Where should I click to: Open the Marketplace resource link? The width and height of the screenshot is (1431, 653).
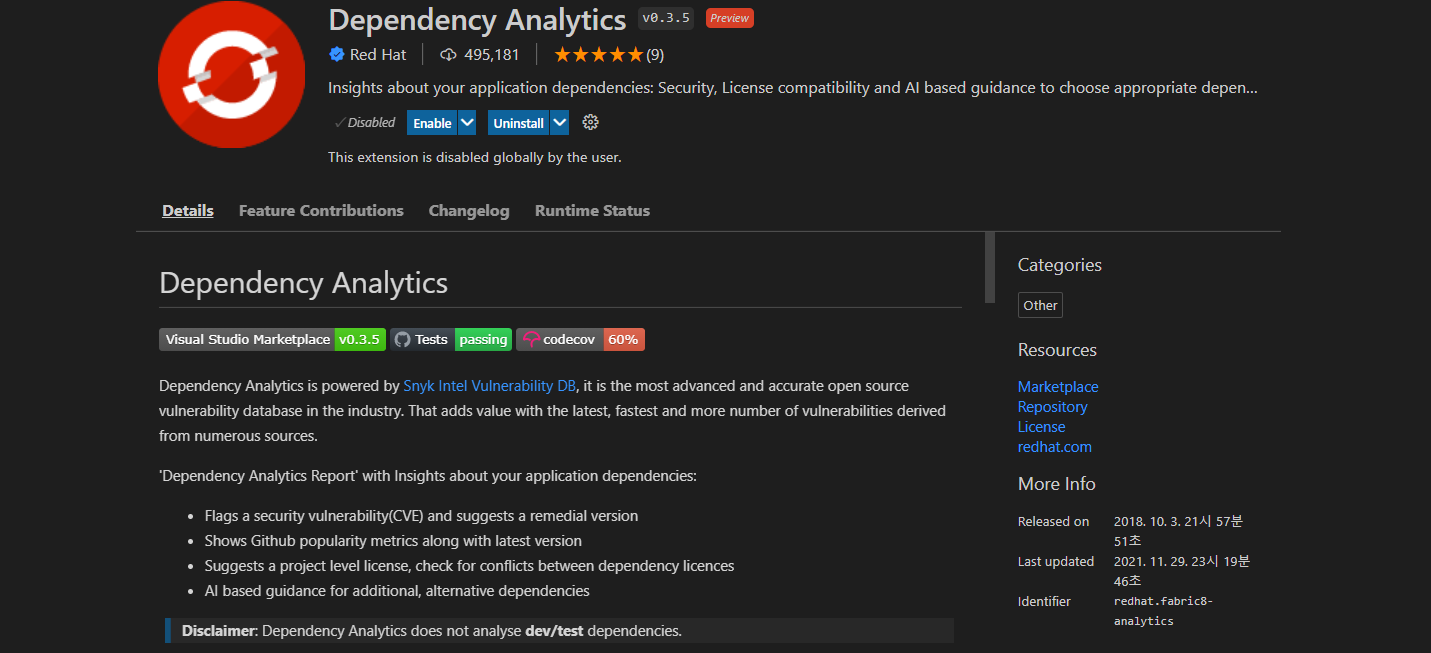tap(1058, 386)
